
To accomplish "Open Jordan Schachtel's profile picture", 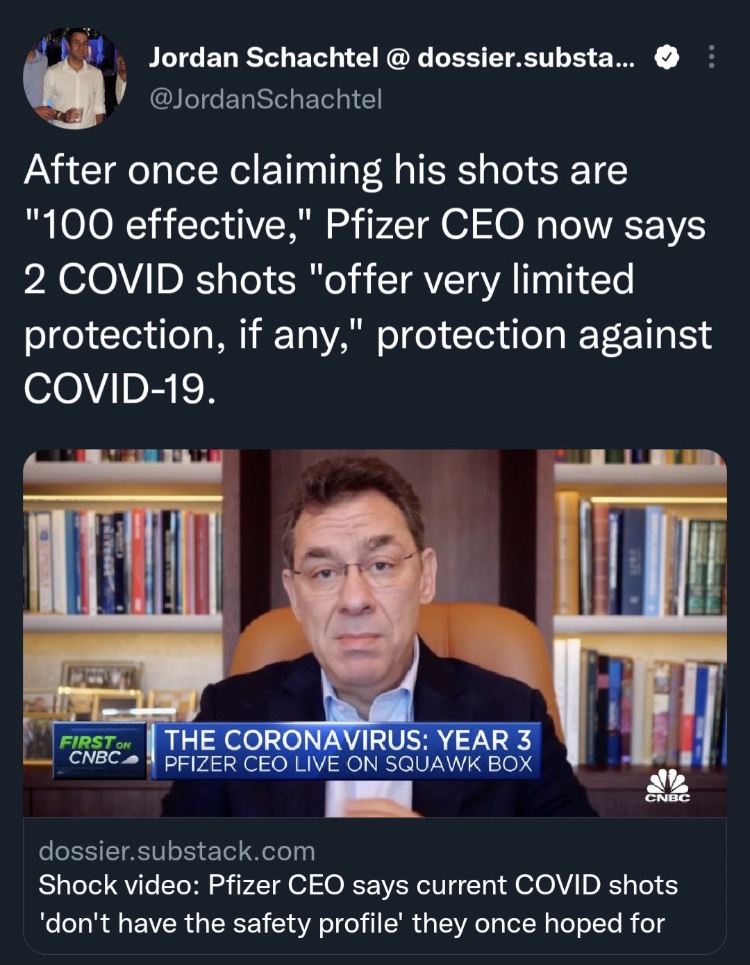I will [75, 79].
